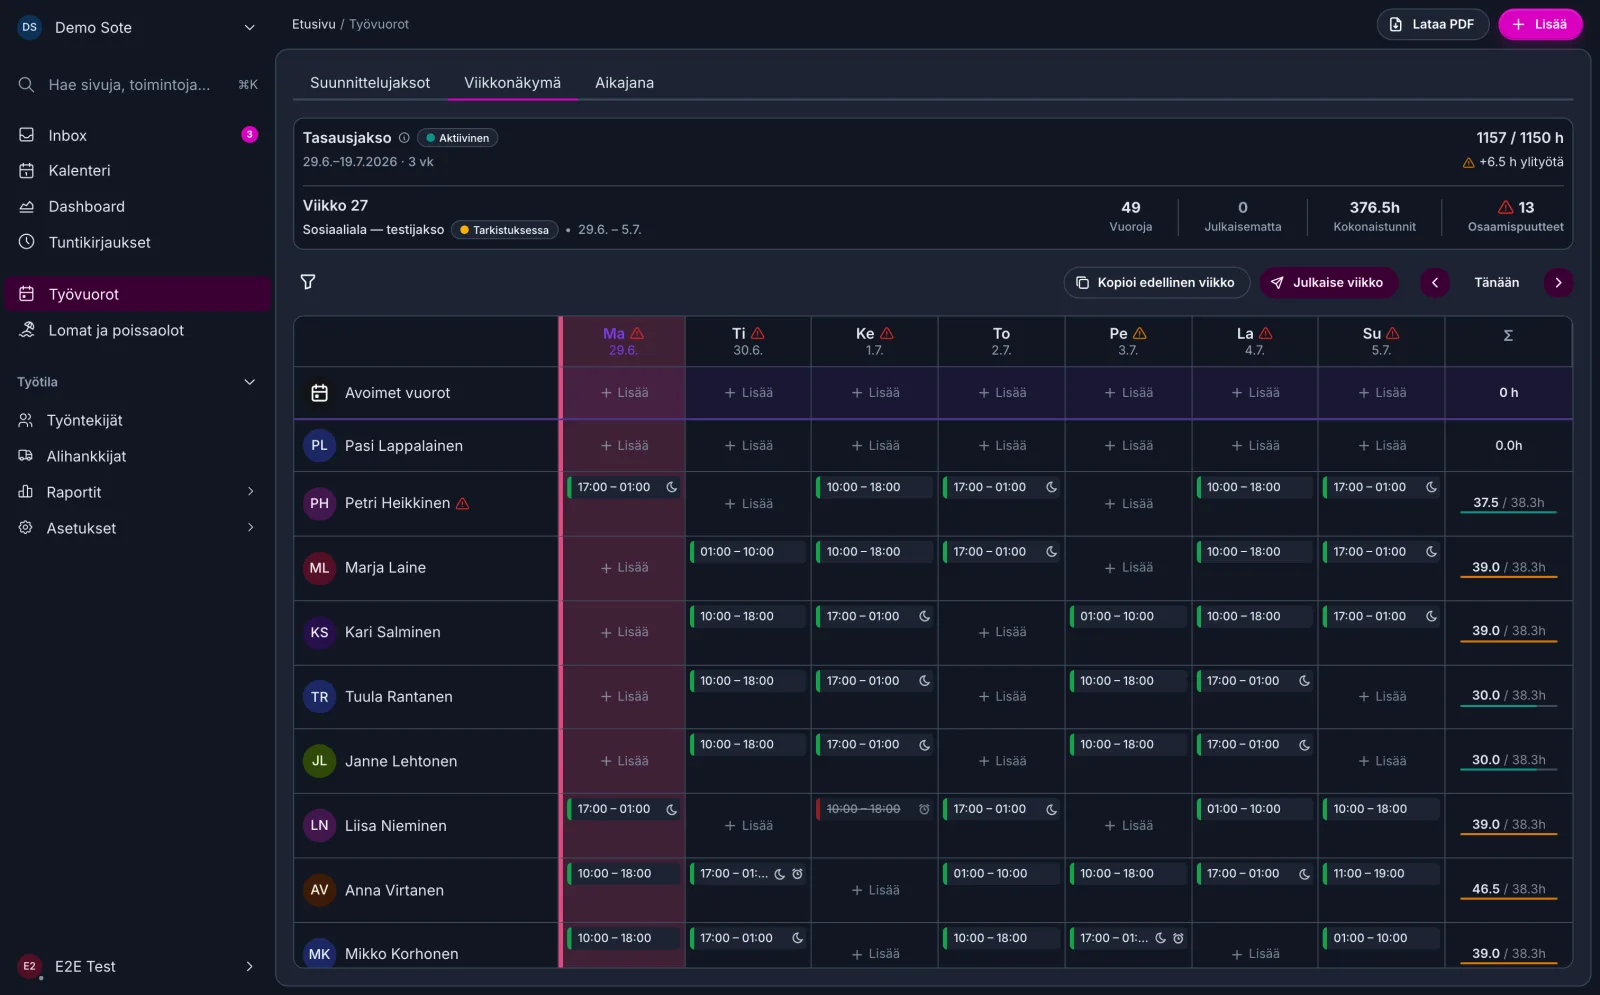
Task: Open Lomat ja poissaolot
Action: [116, 330]
